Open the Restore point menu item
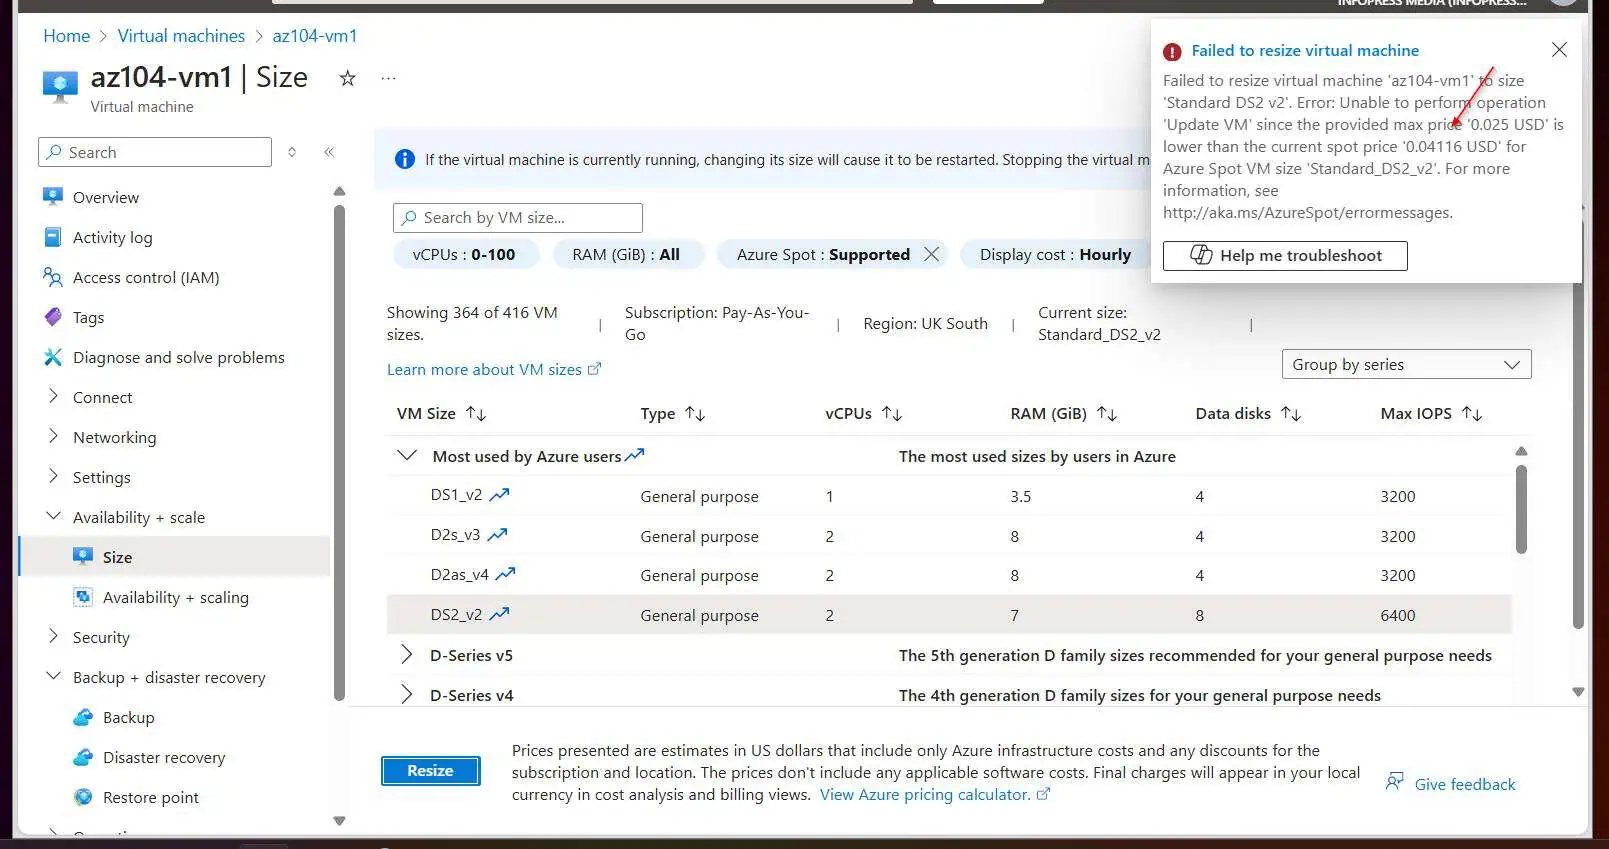This screenshot has height=849, width=1609. [151, 797]
